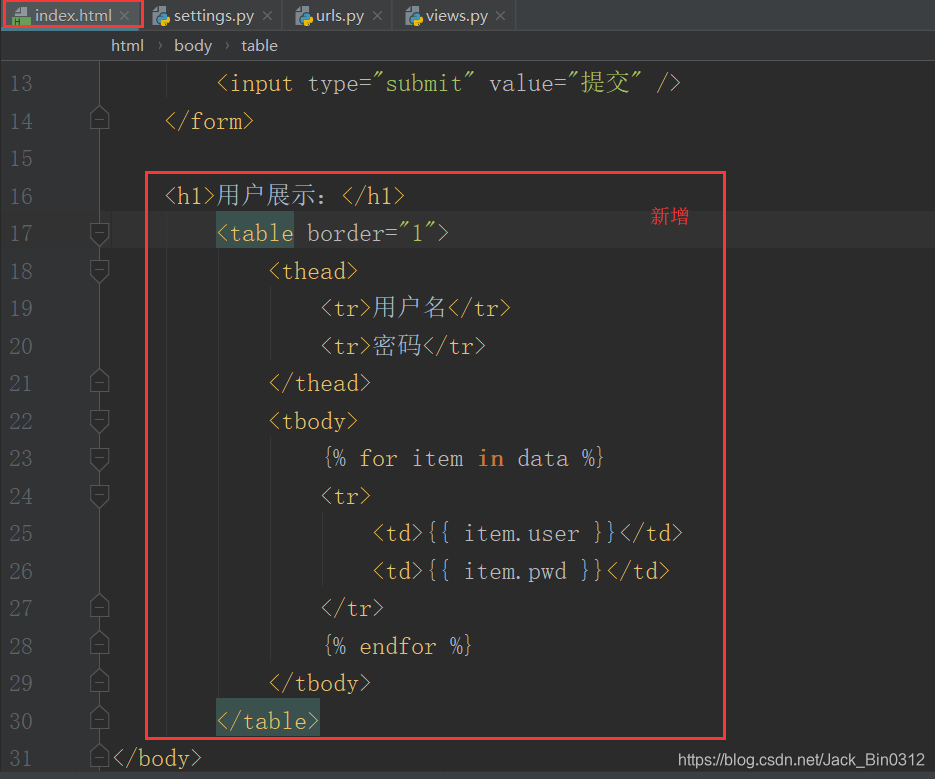Viewport: 935px width, 779px height.
Task: Click the gutter fold icon at line 30
Action: click(99, 720)
